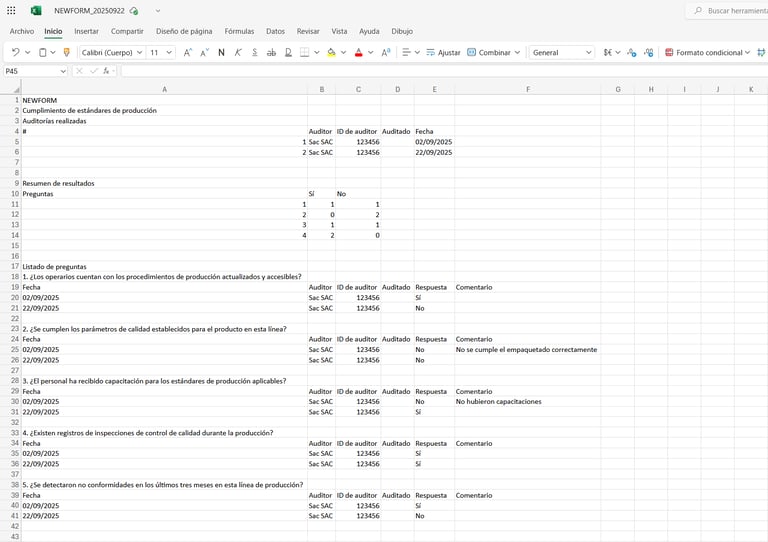Viewport: 768px width, 542px height.
Task: Apply the red font color
Action: point(359,52)
